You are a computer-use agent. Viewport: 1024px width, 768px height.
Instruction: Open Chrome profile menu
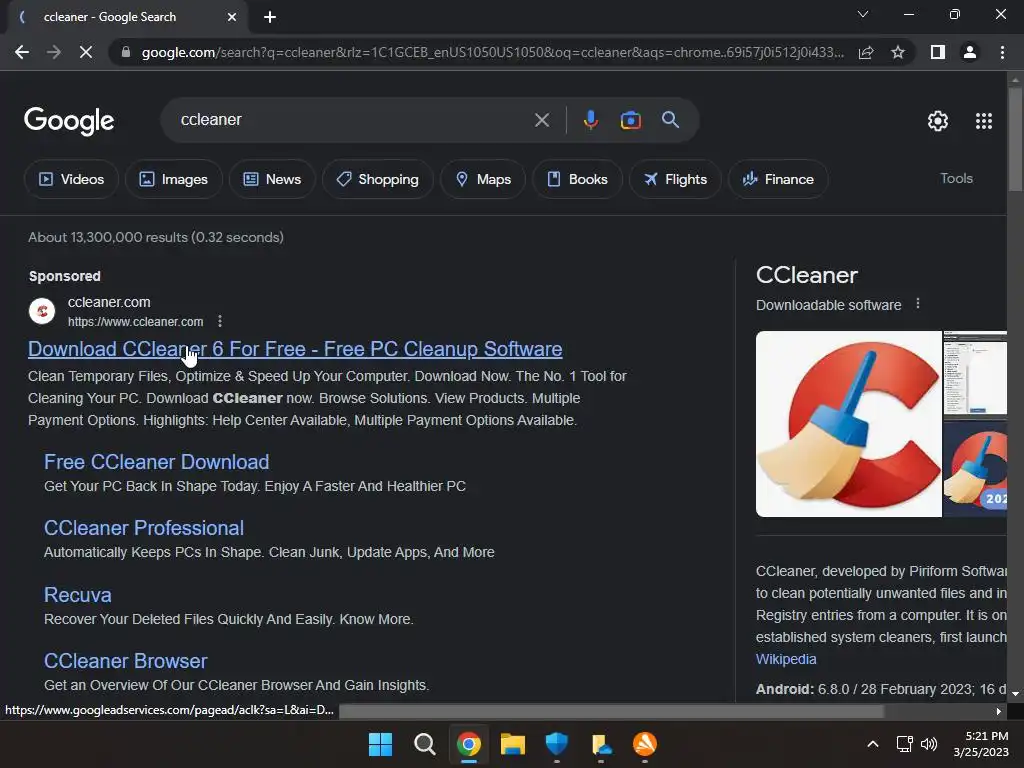coord(970,52)
